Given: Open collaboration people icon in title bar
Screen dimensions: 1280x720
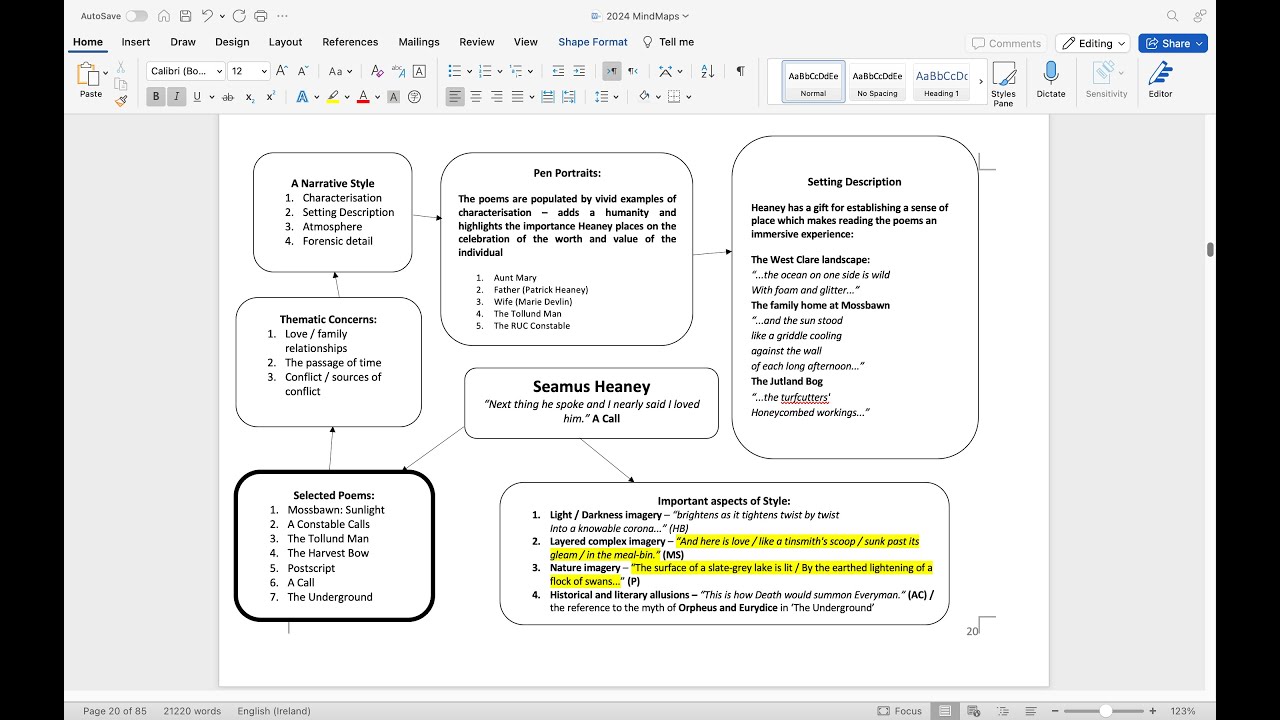Looking at the screenshot, I should 1200,16.
